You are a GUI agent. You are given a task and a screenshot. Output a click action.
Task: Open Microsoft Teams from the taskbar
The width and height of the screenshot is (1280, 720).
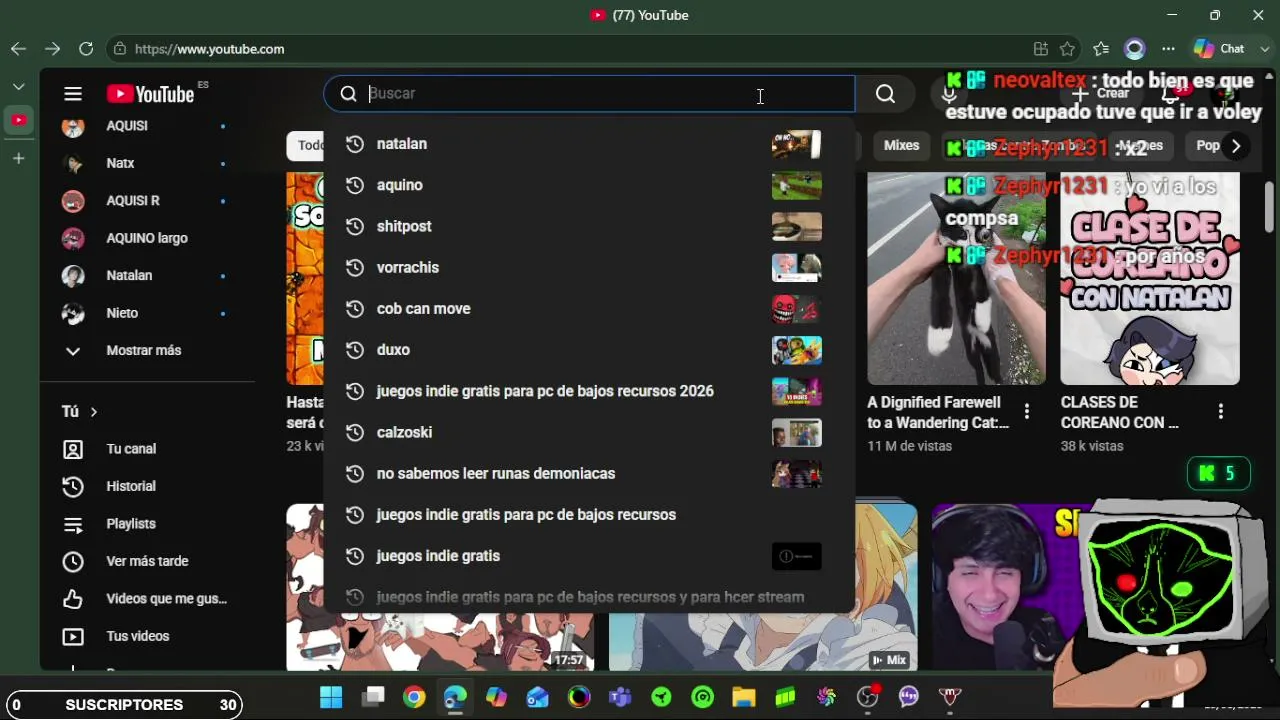click(620, 697)
